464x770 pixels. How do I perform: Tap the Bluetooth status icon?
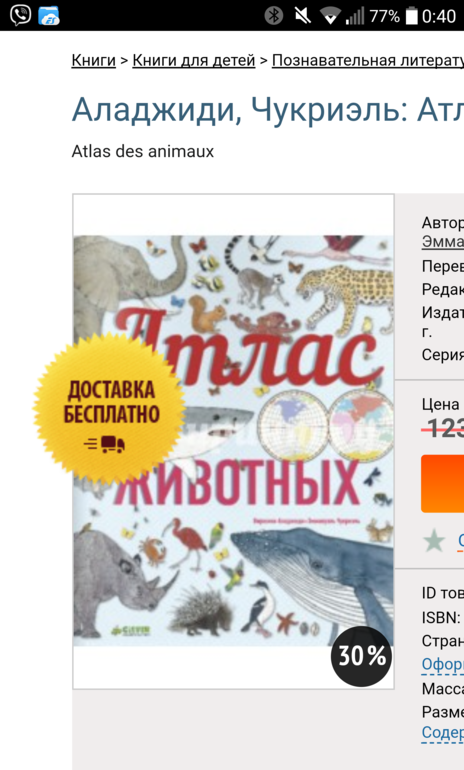pos(273,16)
